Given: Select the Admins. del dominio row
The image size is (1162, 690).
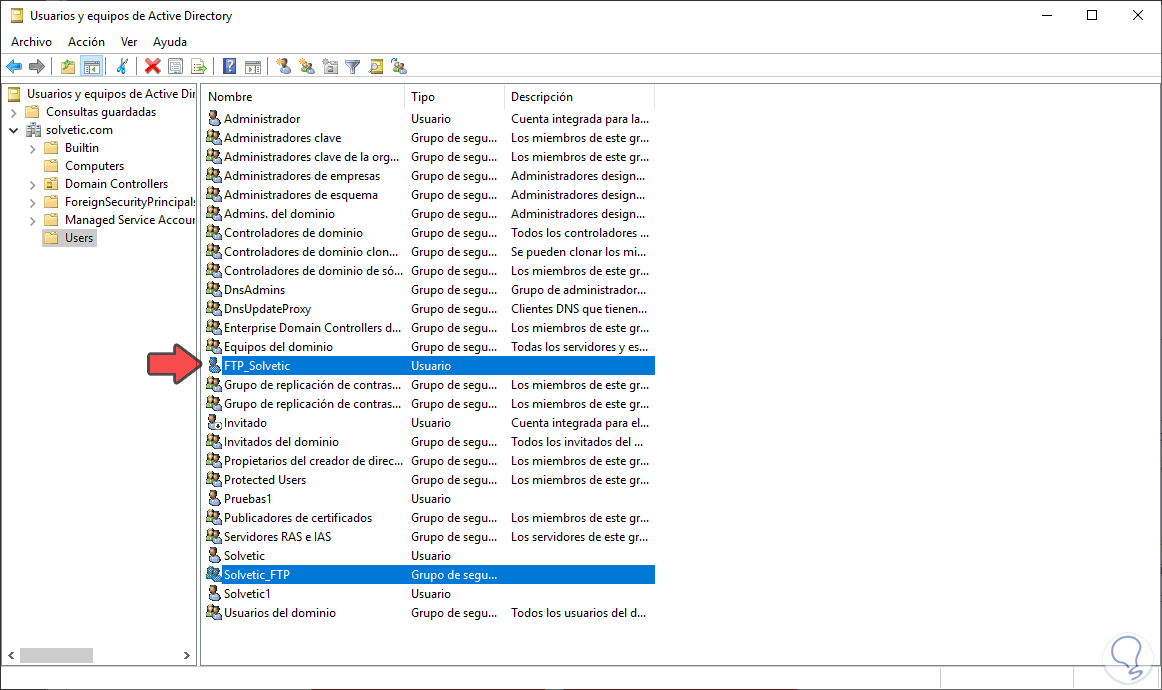Looking at the screenshot, I should tap(428, 213).
